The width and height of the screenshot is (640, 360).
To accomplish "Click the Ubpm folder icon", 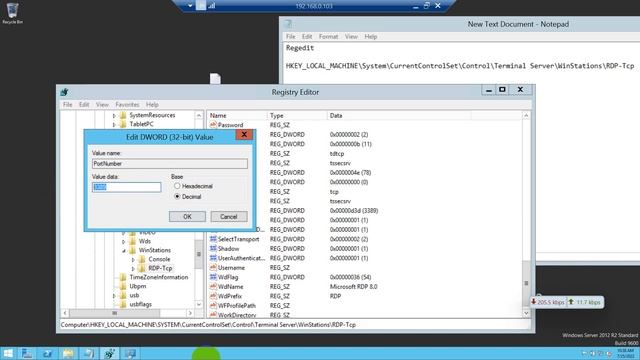I will (123, 286).
